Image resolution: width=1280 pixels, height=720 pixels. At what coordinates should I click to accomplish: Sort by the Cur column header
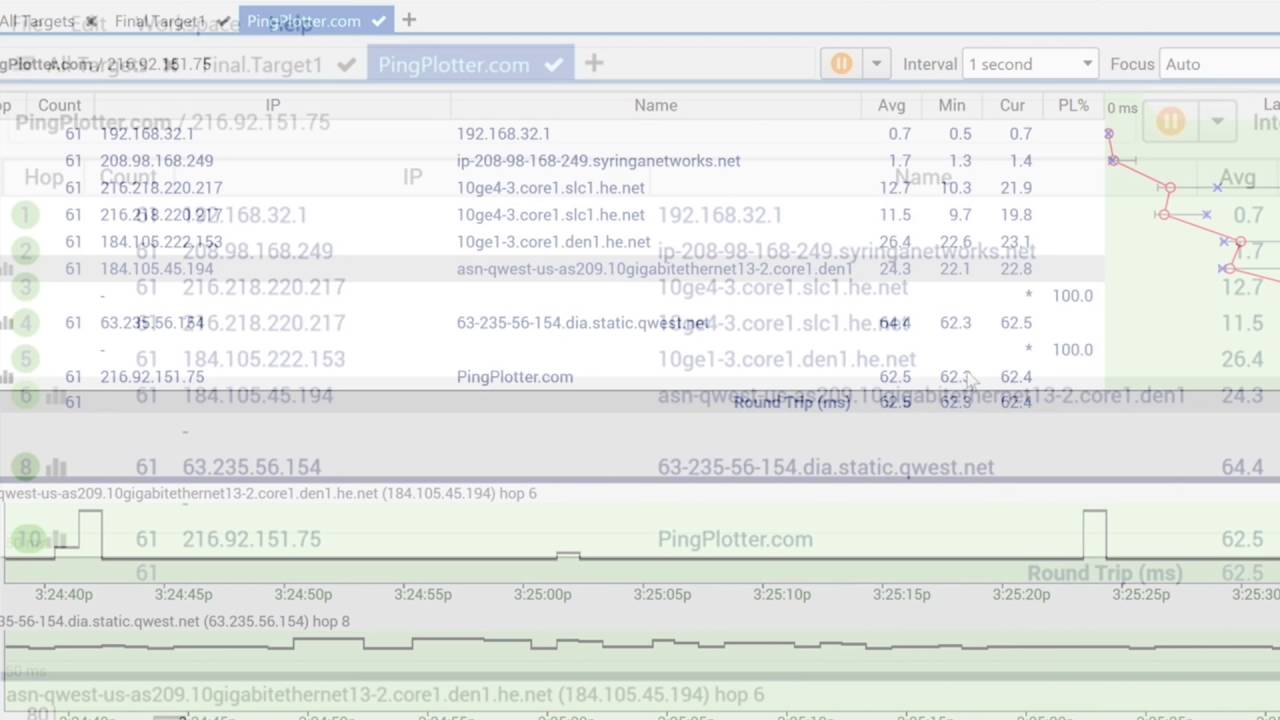pos(1012,105)
